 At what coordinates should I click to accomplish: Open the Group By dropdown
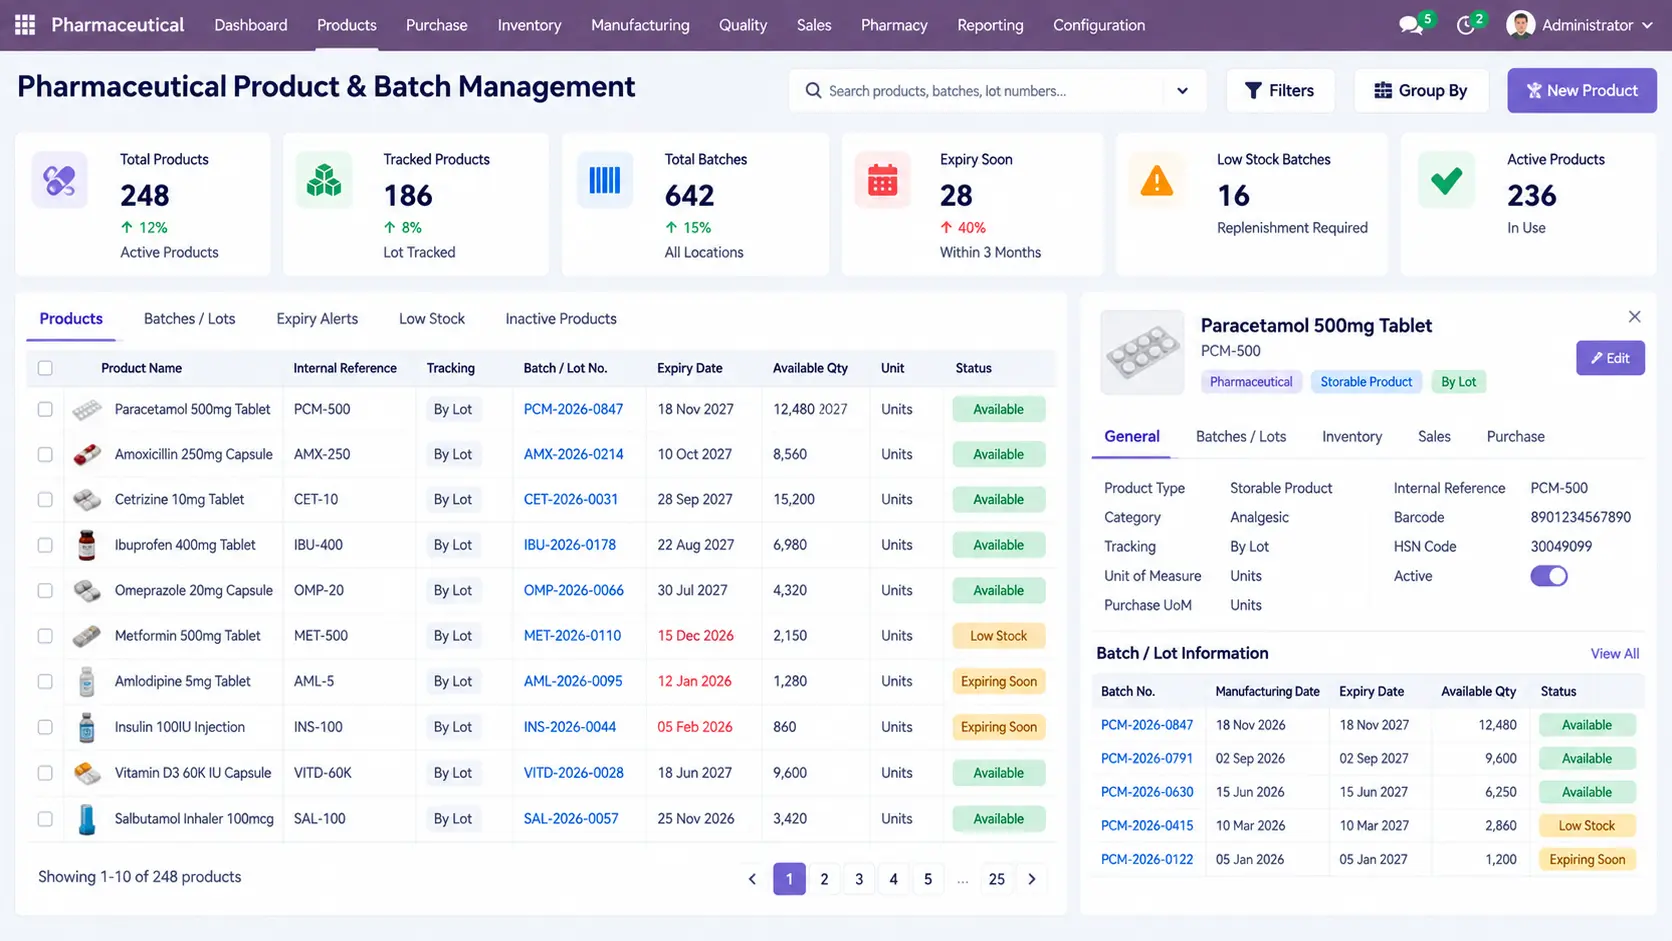coord(1421,91)
